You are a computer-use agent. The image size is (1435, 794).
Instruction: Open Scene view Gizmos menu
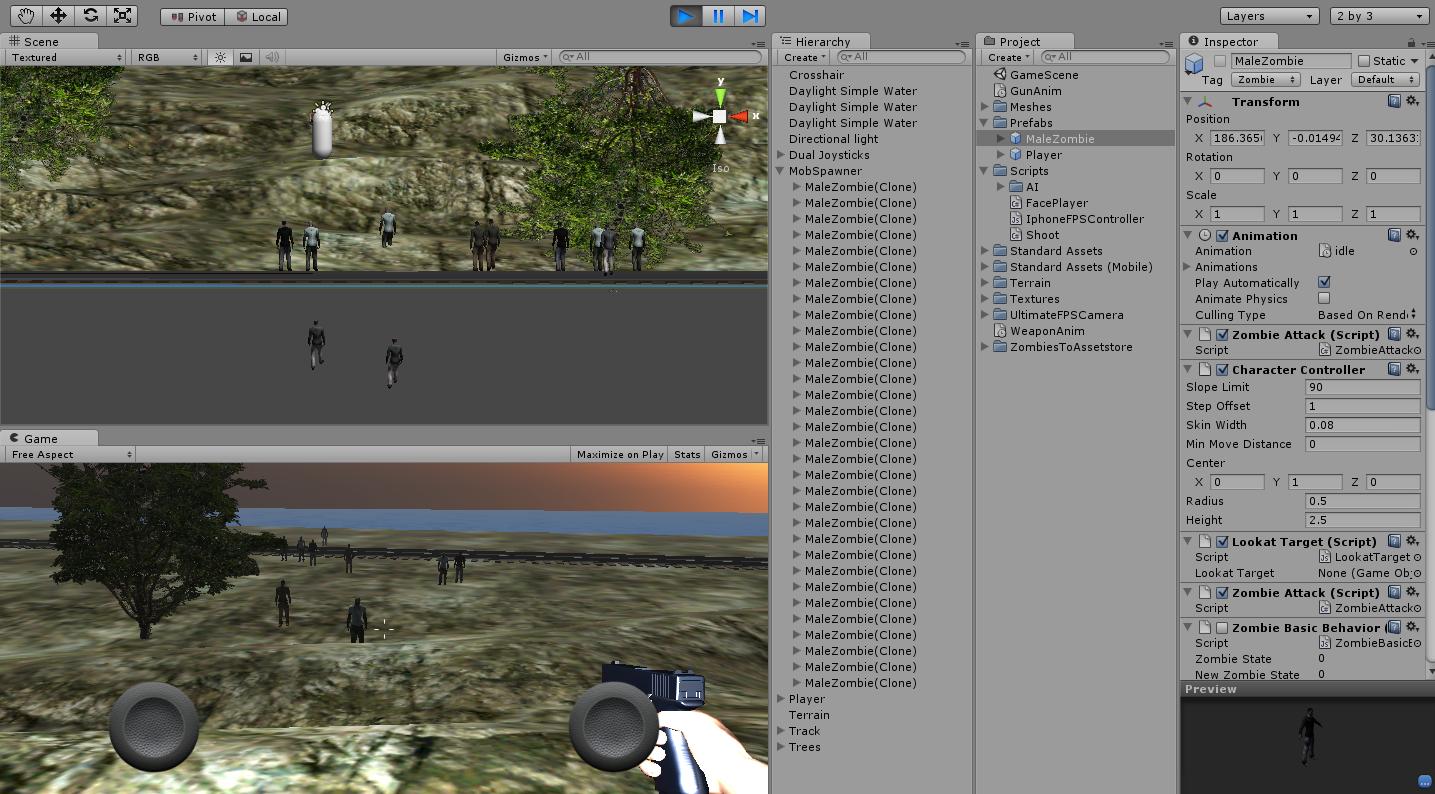pos(525,57)
